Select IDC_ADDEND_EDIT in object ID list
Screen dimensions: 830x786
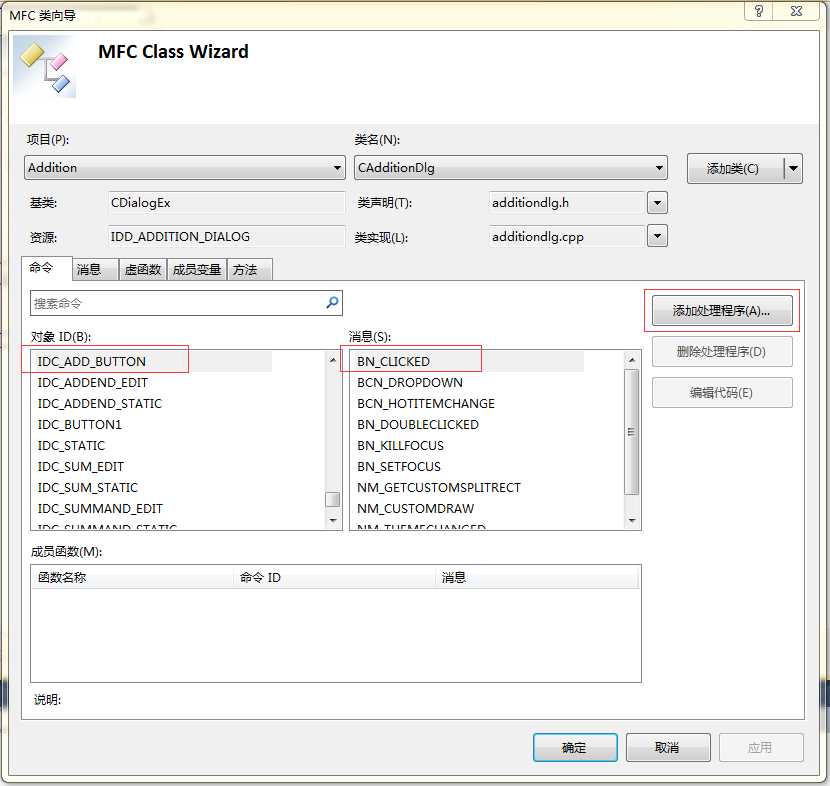coord(92,383)
